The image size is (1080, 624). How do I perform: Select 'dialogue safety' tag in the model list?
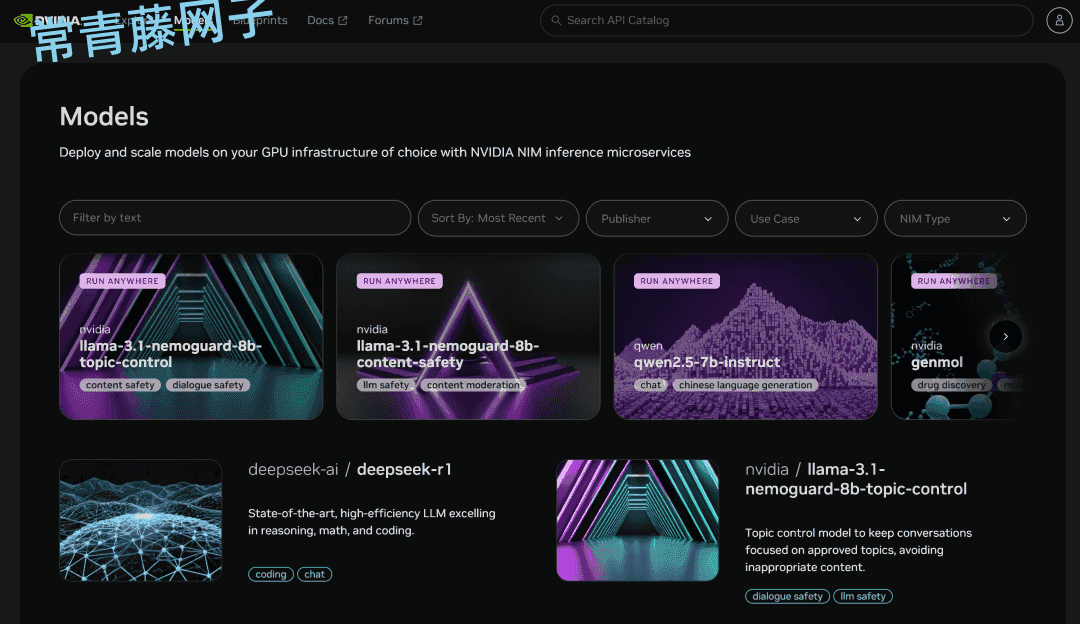pyautogui.click(x=787, y=596)
